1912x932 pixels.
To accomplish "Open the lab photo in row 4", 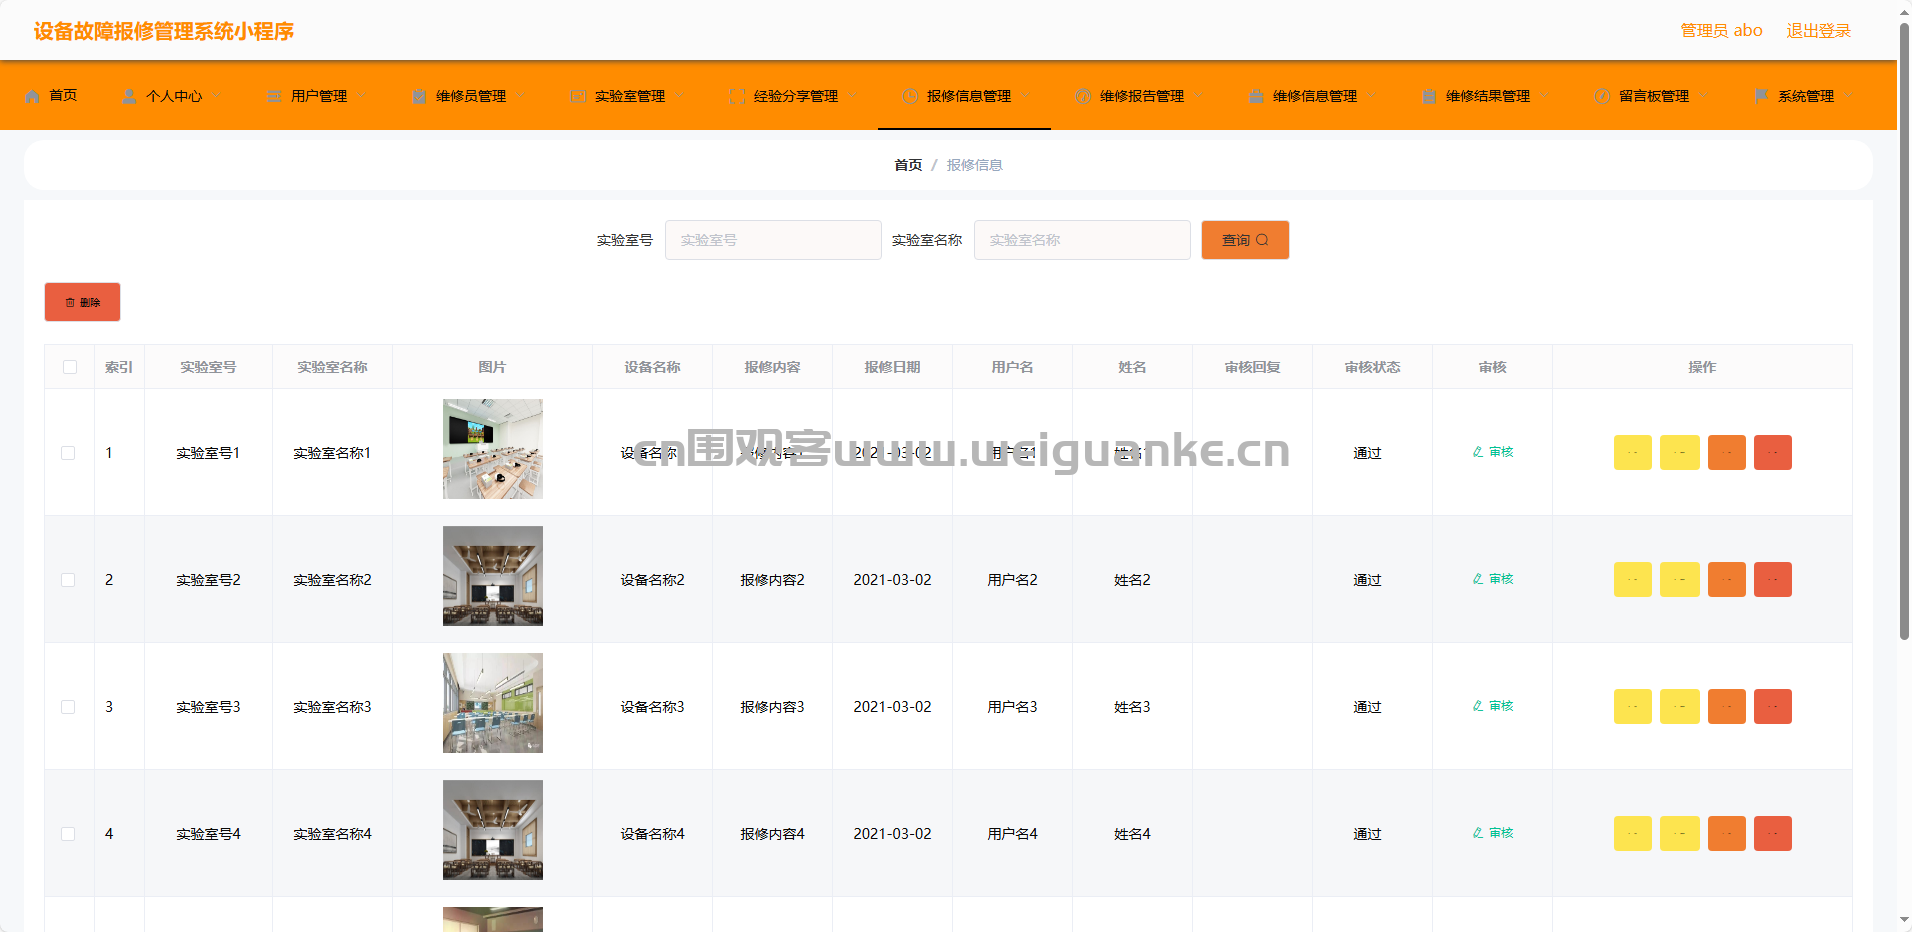I will click(x=493, y=830).
